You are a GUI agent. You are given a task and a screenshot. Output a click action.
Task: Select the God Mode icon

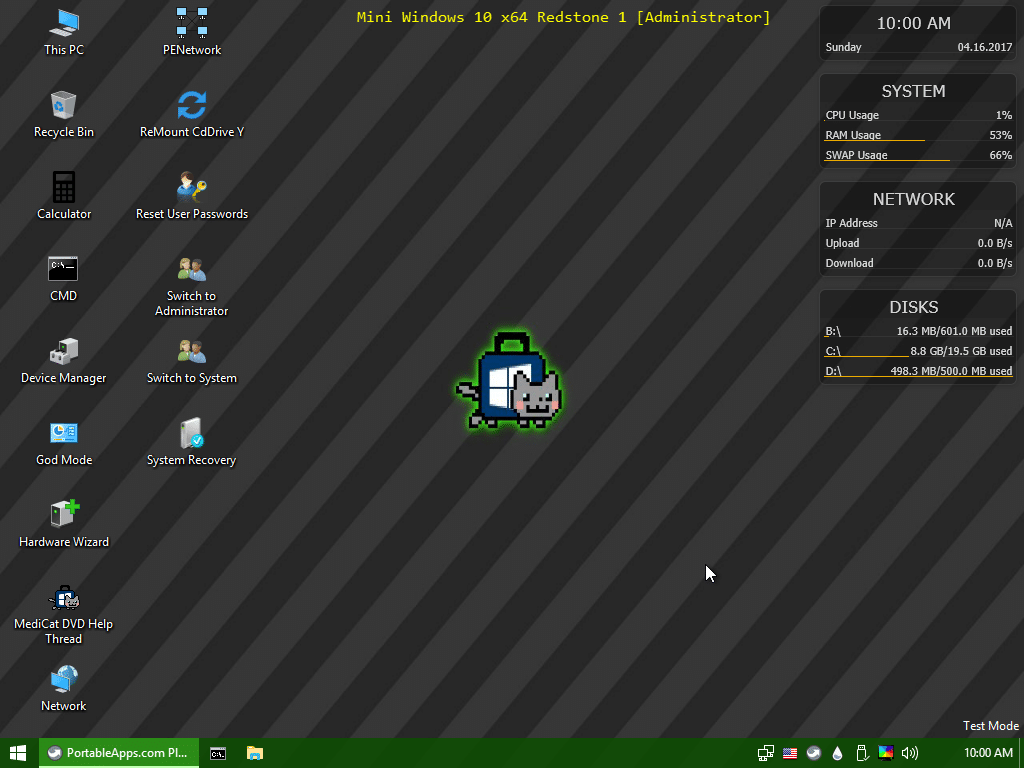pos(64,442)
